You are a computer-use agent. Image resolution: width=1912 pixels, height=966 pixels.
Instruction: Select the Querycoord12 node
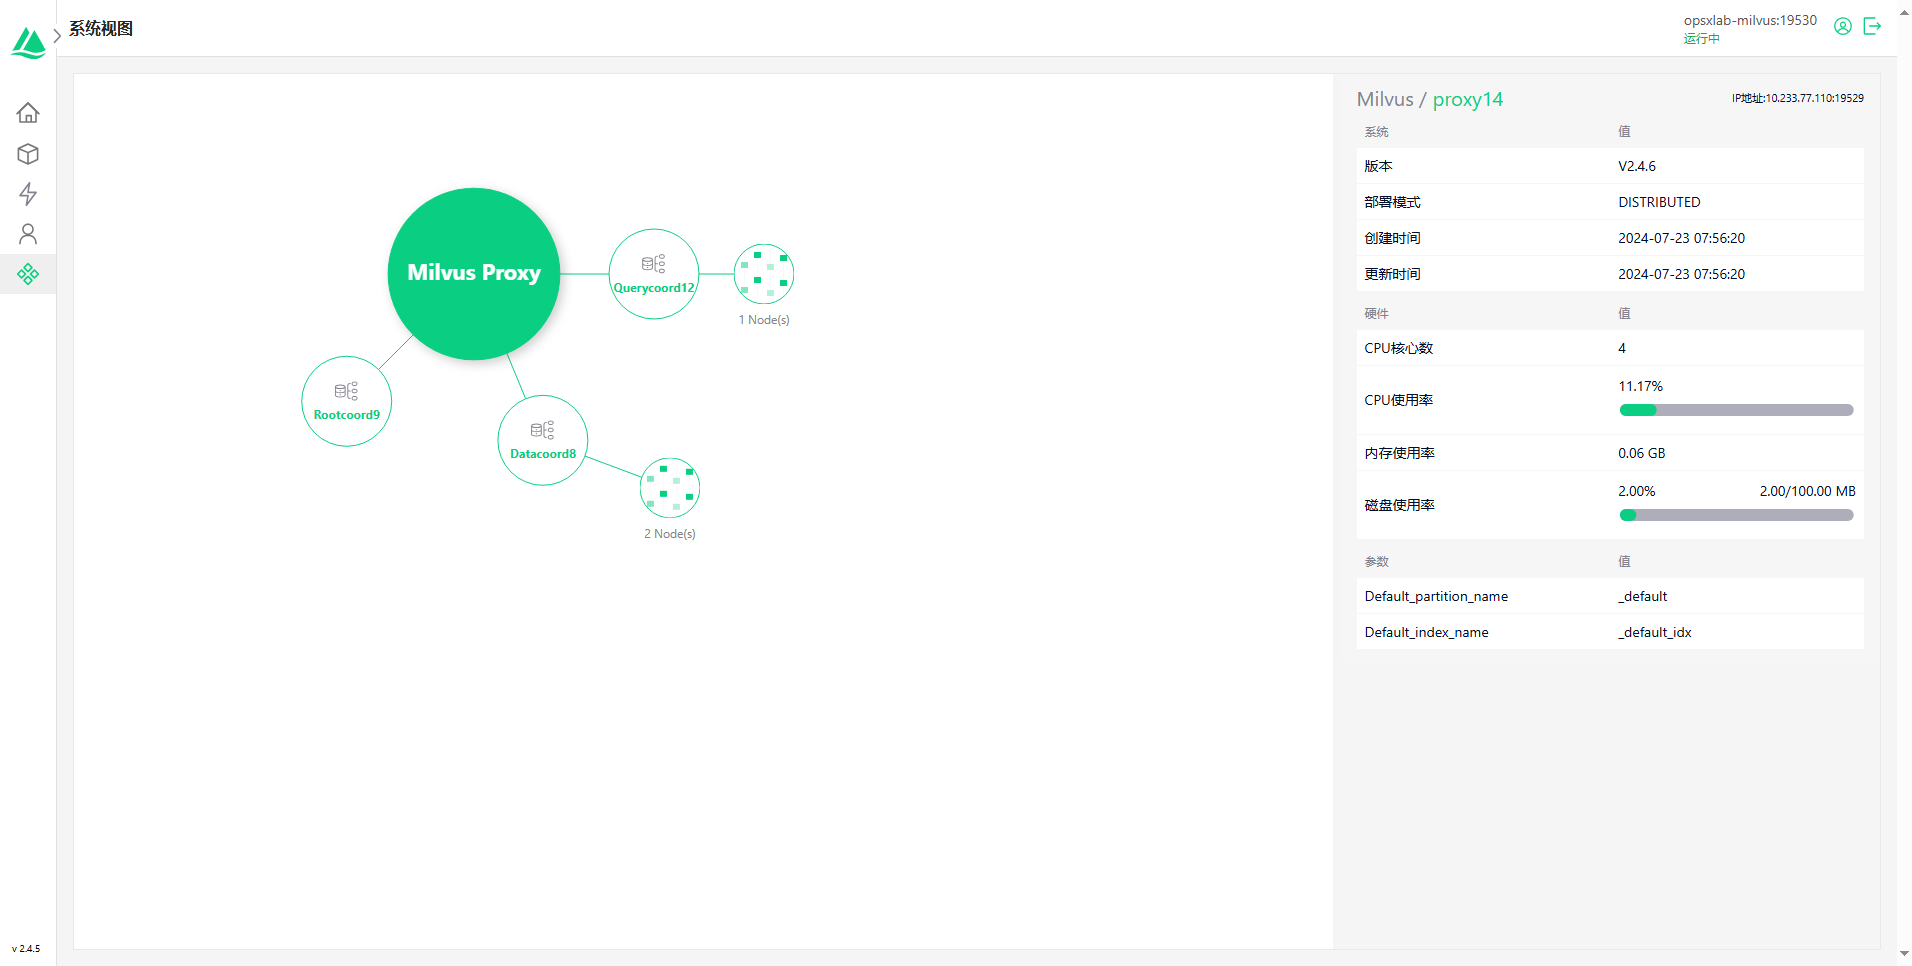coord(654,274)
